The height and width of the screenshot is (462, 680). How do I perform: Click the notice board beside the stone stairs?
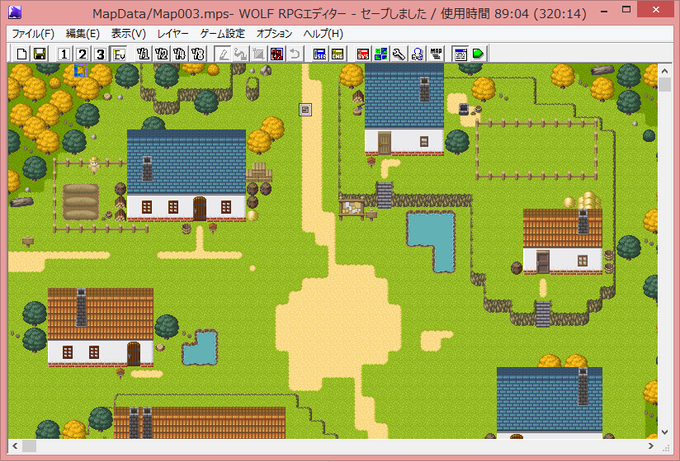352,209
